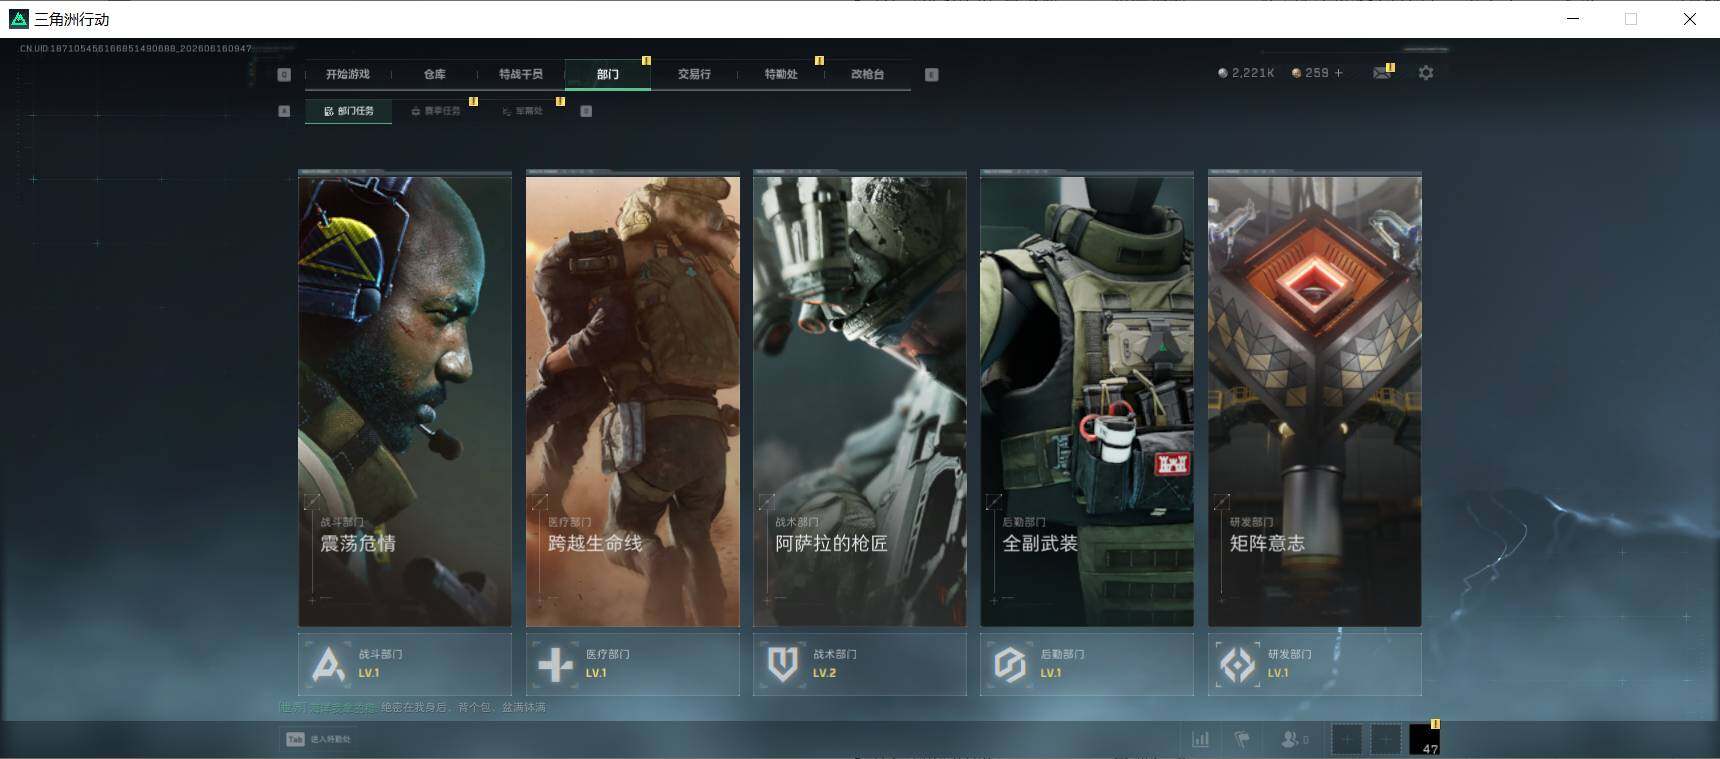Open the settings gear icon
This screenshot has height=759, width=1720.
pyautogui.click(x=1426, y=73)
